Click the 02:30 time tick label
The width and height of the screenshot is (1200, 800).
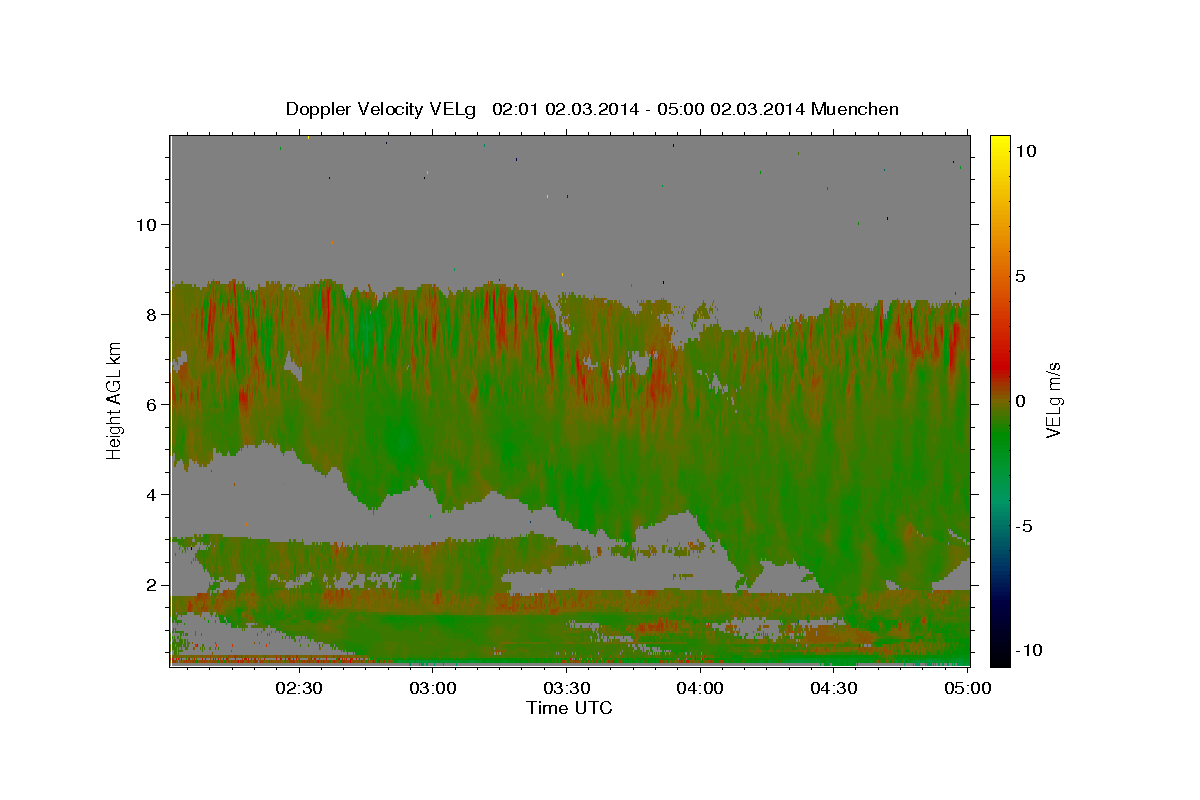[x=299, y=688]
